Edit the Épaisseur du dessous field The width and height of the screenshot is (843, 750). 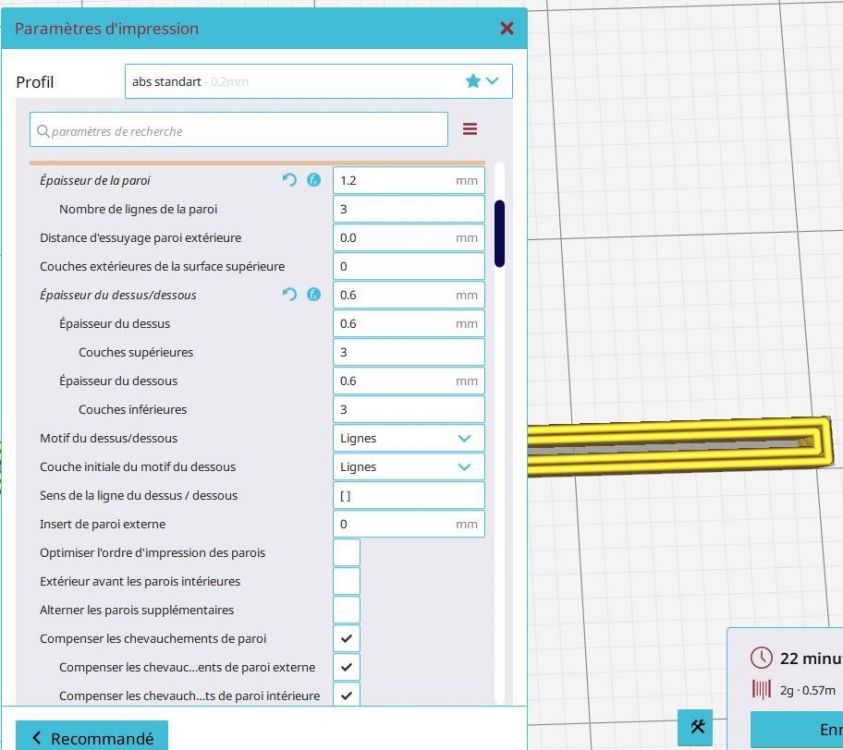click(x=409, y=381)
